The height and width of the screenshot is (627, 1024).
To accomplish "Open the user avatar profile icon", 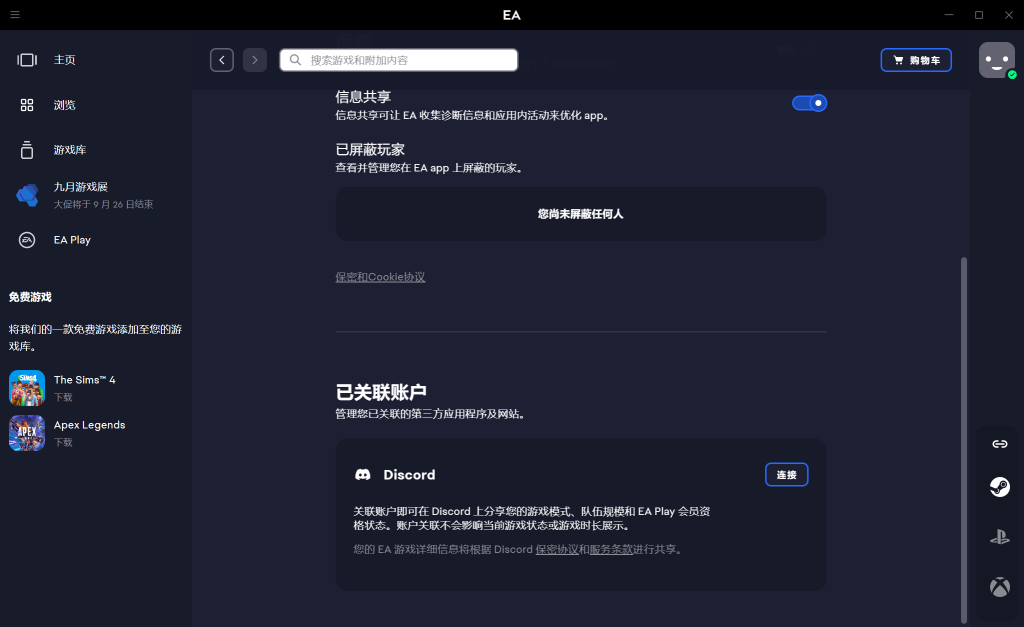I will click(x=997, y=60).
